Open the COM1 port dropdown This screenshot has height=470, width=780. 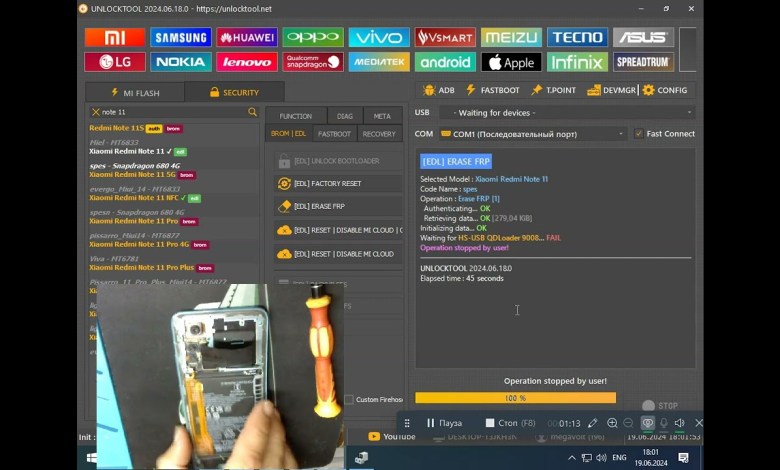click(x=534, y=133)
